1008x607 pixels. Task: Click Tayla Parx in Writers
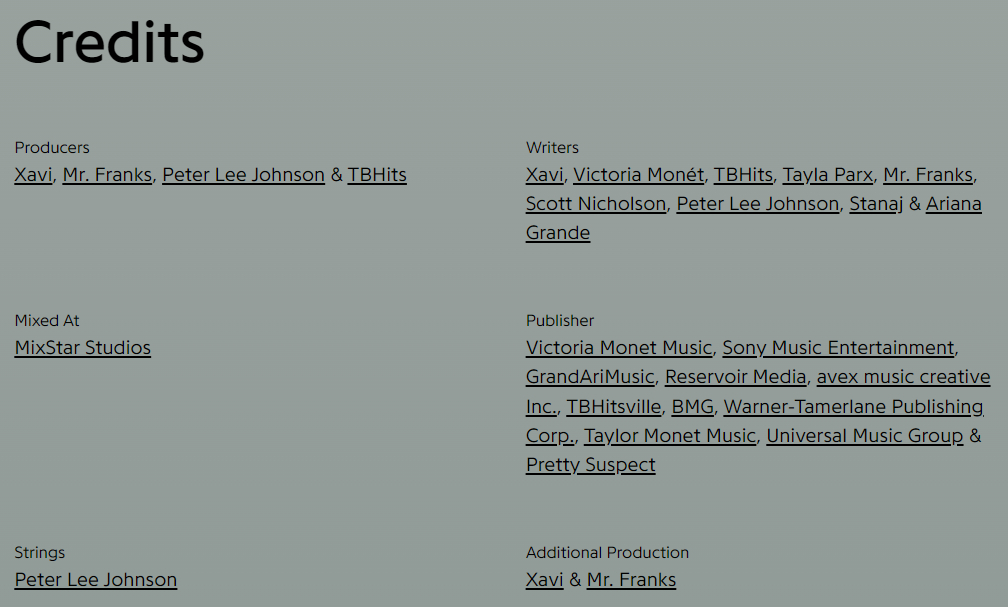coord(827,175)
